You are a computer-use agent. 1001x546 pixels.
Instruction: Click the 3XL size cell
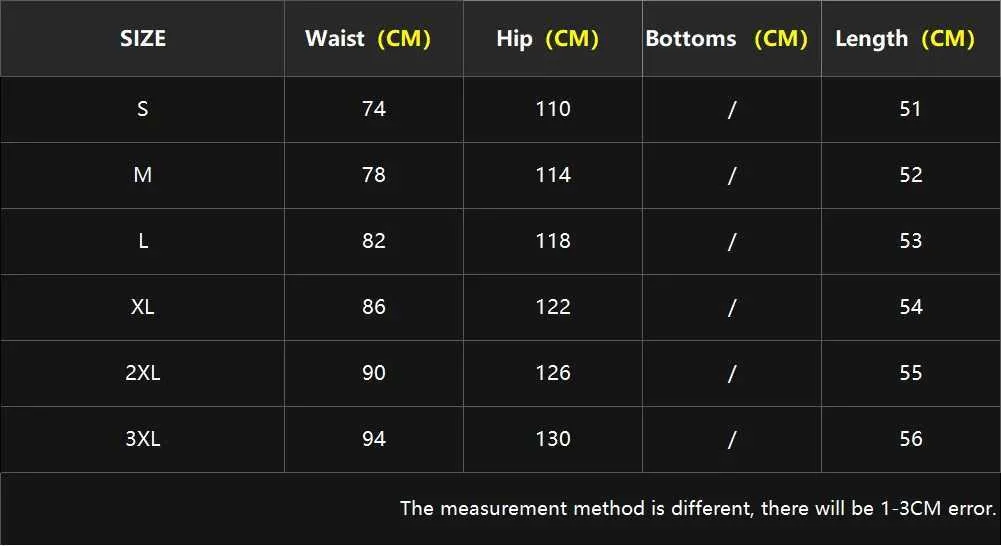143,439
